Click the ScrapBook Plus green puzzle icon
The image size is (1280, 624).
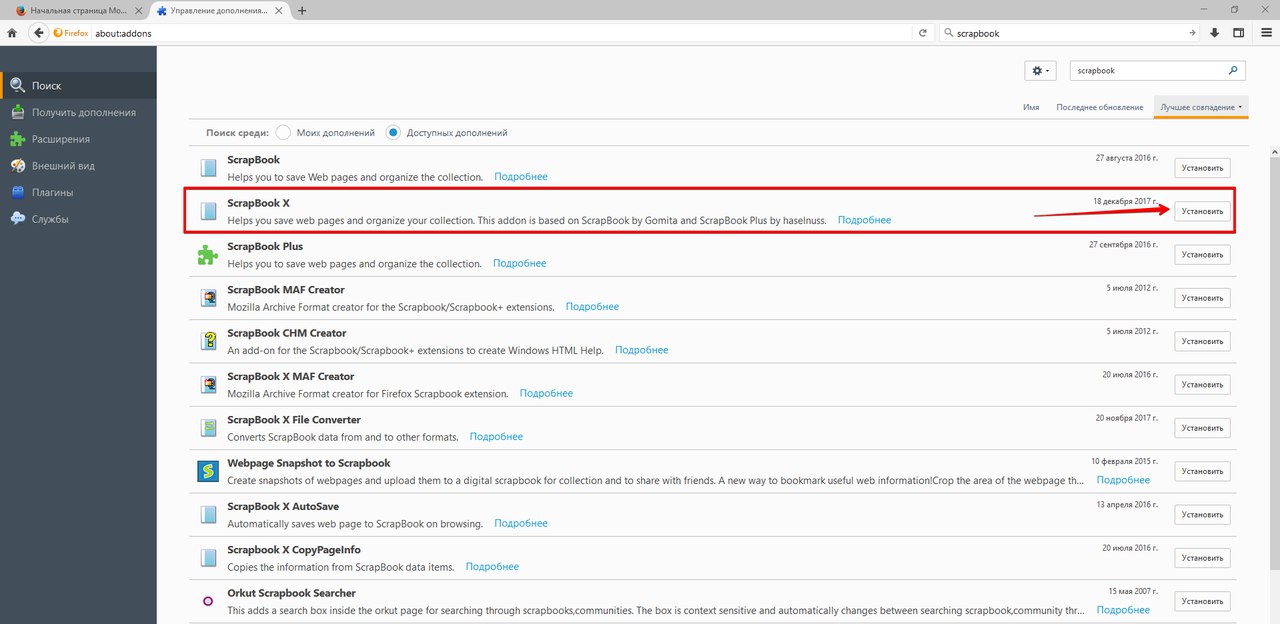208,255
